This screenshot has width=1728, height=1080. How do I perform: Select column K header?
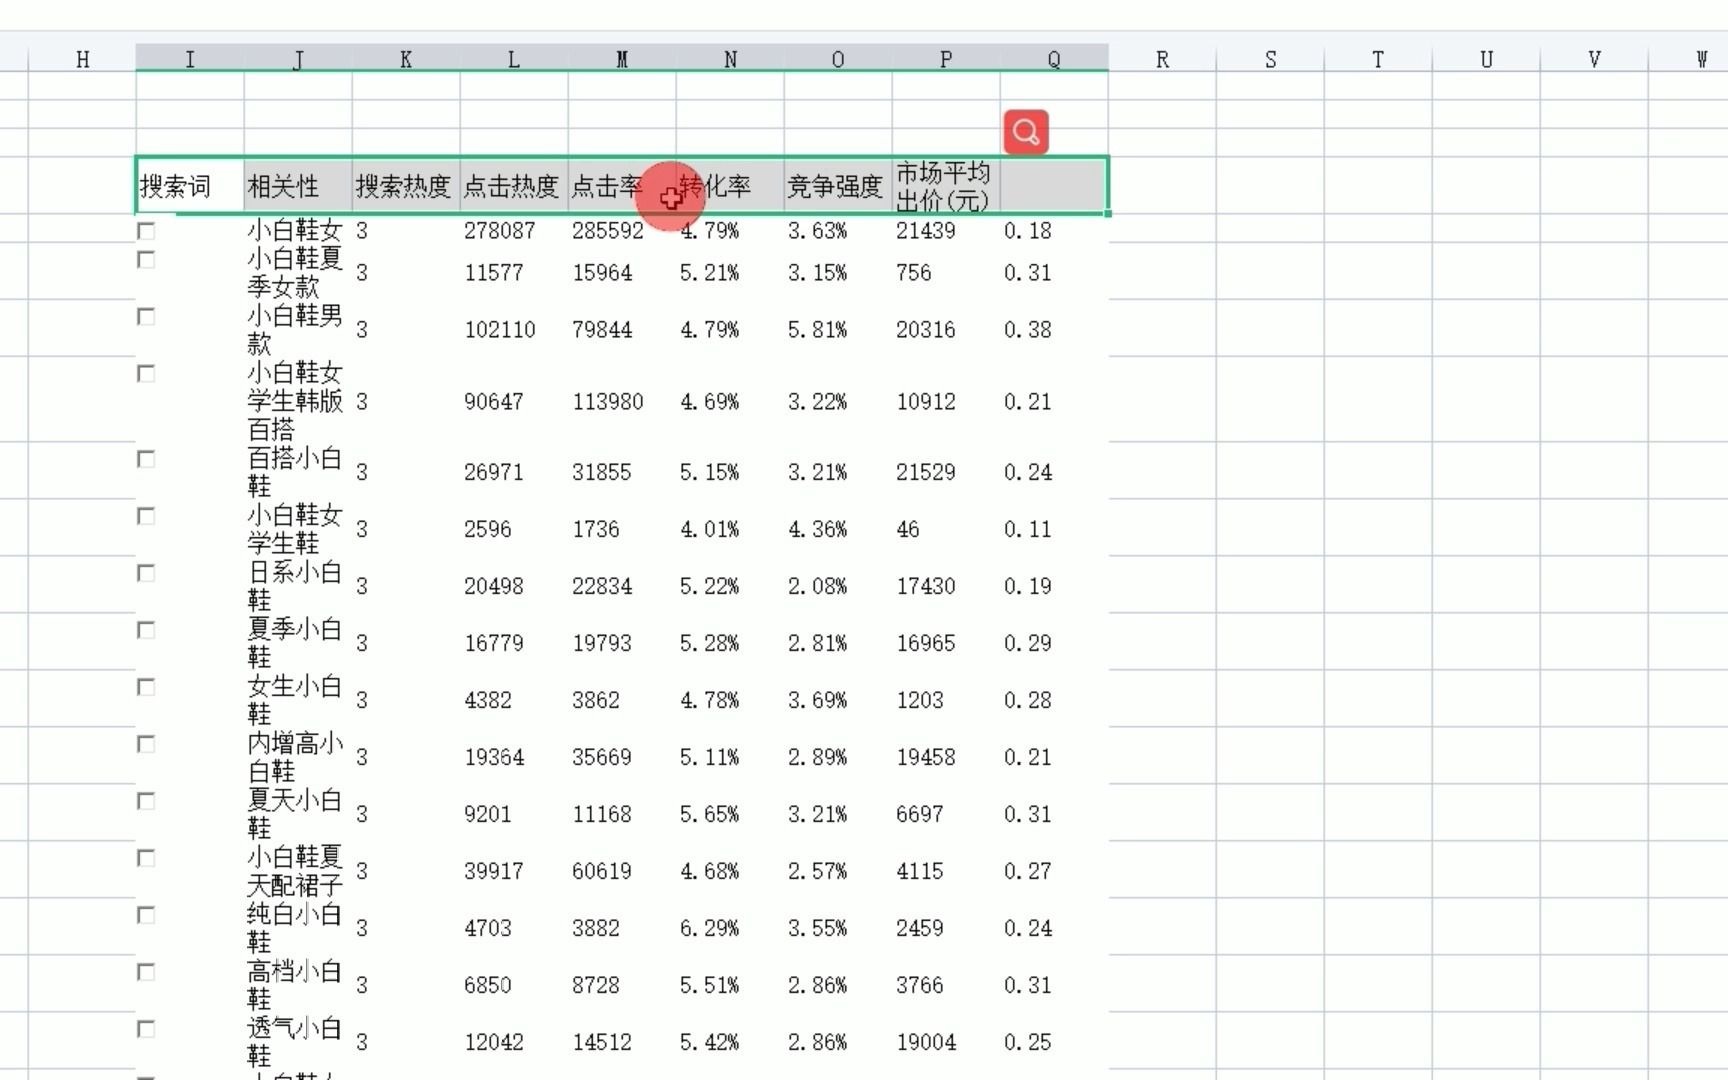(x=406, y=59)
